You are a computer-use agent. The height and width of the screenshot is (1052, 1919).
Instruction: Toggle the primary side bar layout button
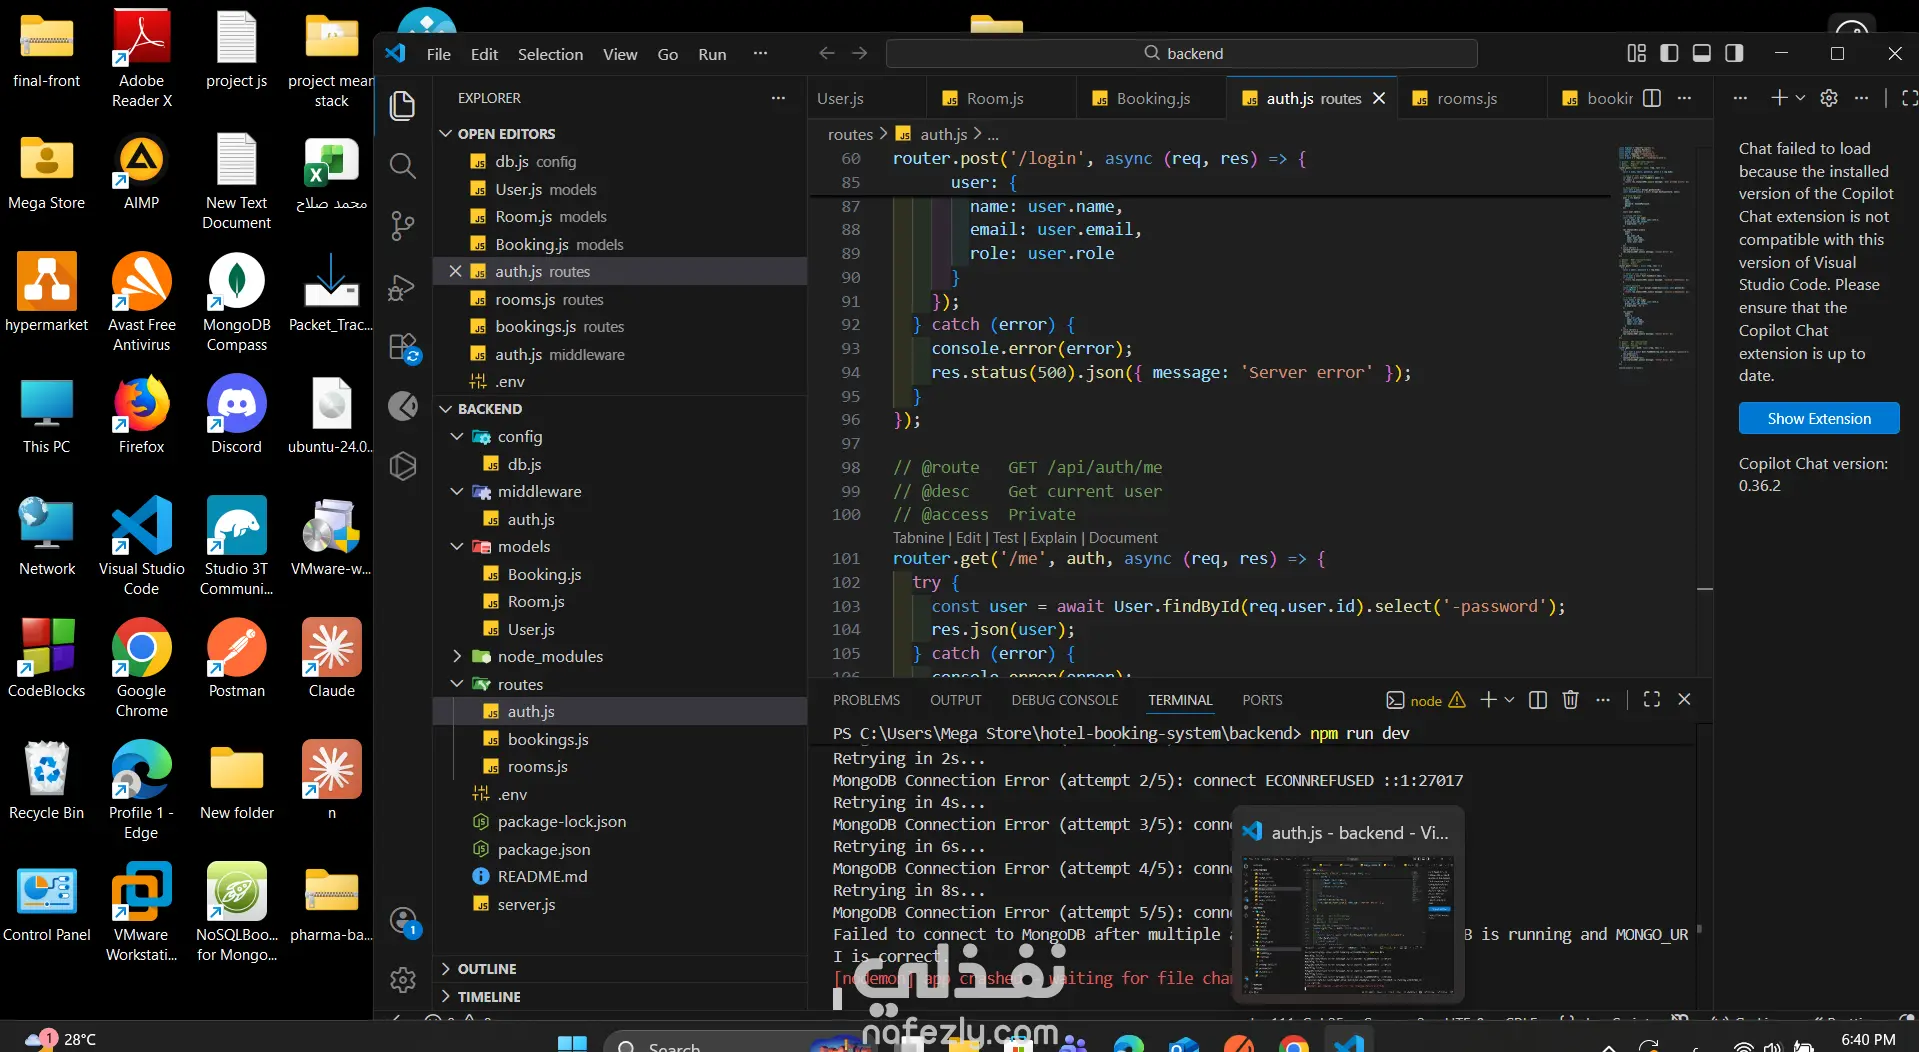pos(1669,53)
